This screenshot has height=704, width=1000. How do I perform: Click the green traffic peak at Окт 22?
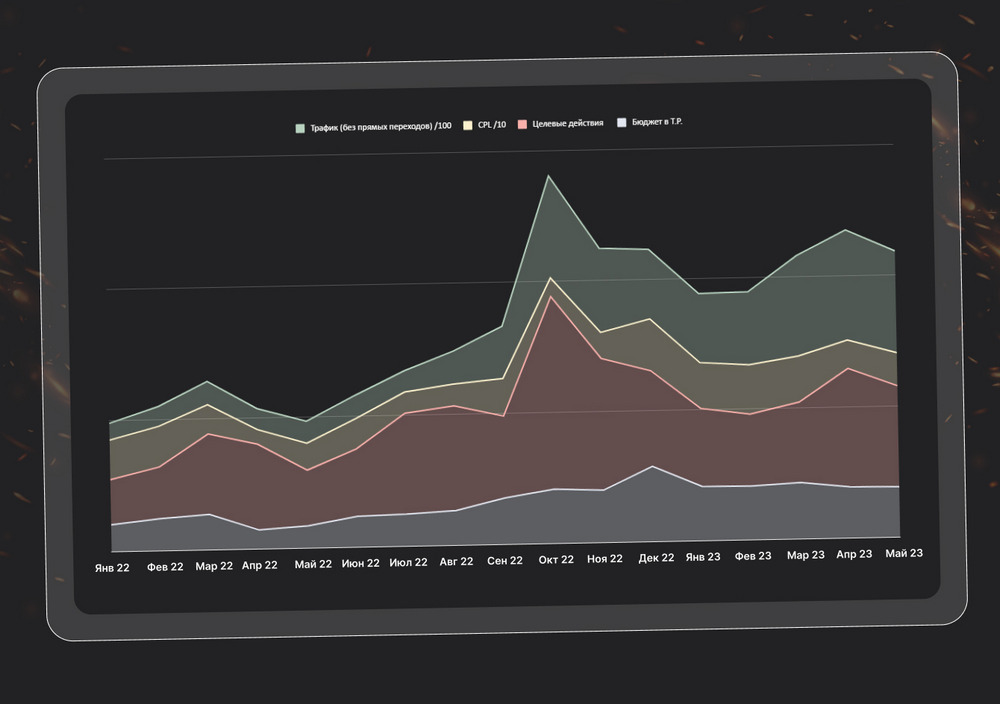coord(548,176)
